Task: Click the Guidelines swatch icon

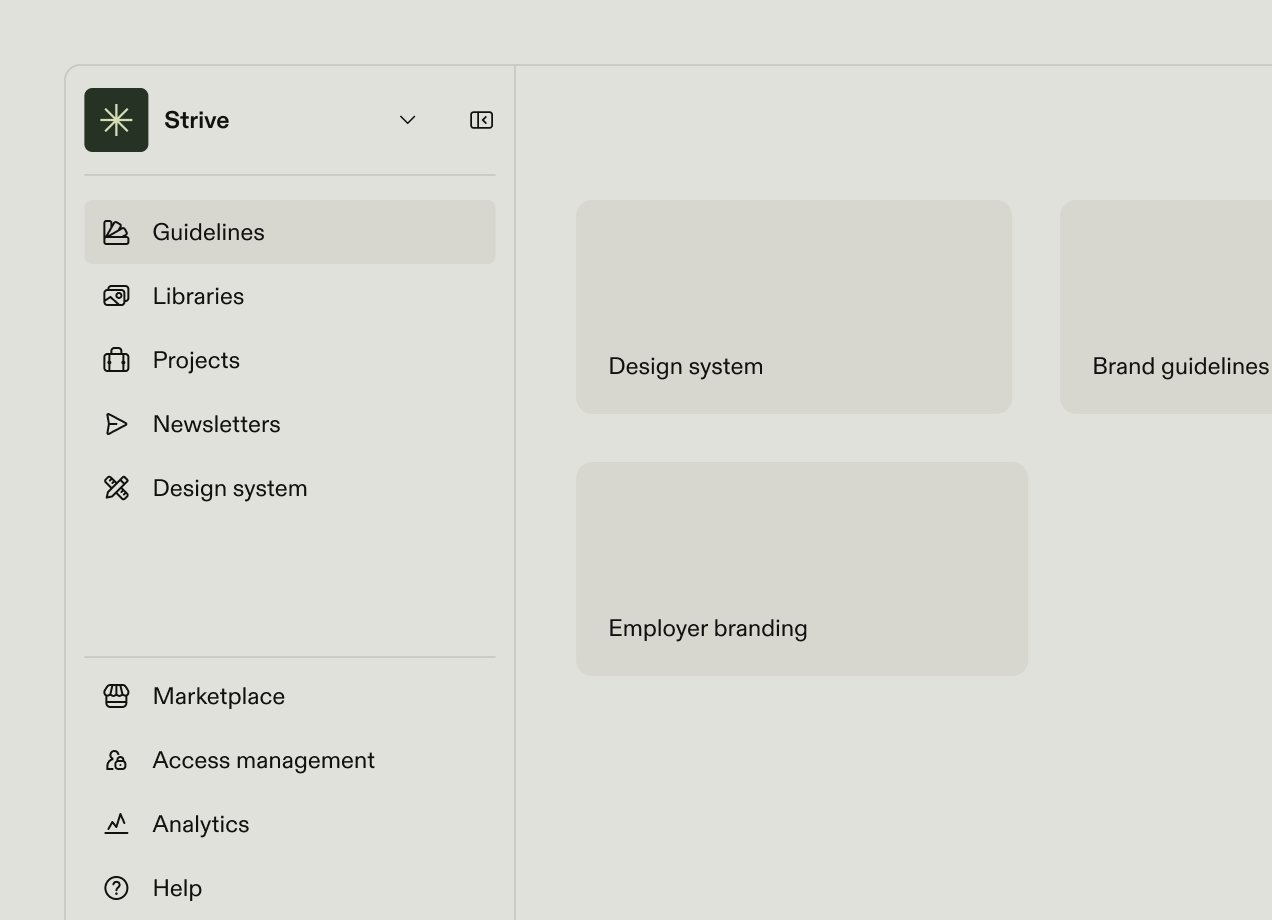Action: tap(116, 232)
